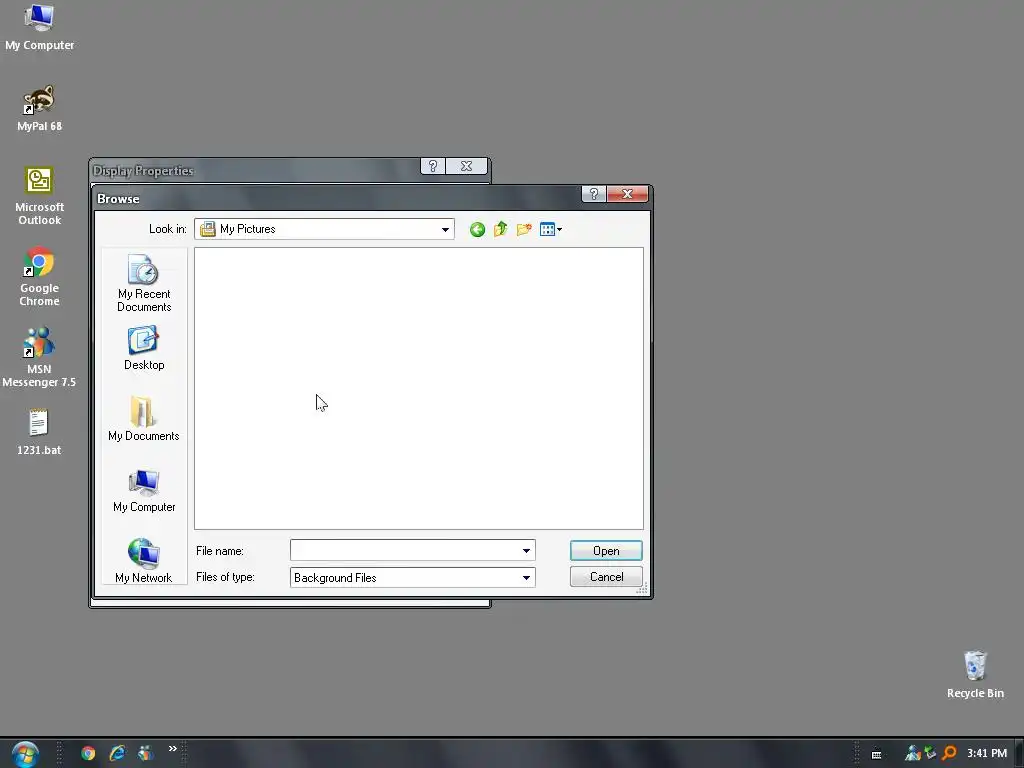This screenshot has height=768, width=1024.
Task: Expand the Files of type dropdown
Action: click(526, 577)
